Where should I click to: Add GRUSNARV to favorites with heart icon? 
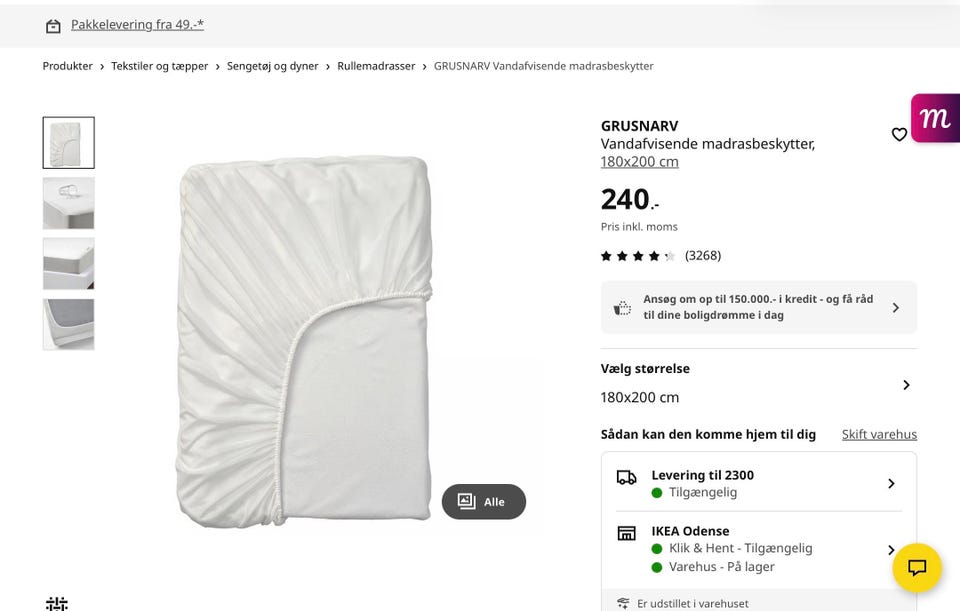899,135
